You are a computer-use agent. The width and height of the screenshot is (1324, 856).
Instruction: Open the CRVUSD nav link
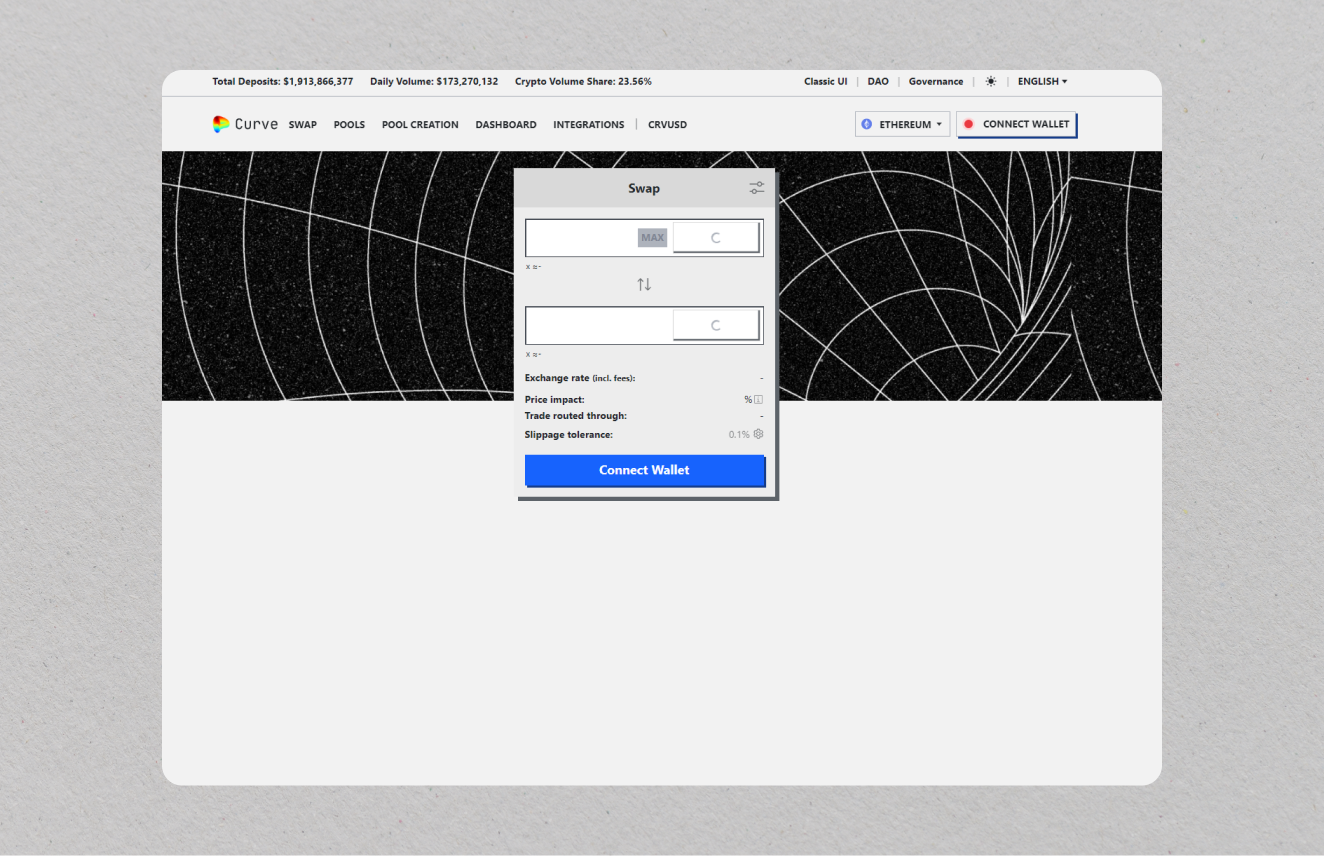point(667,125)
